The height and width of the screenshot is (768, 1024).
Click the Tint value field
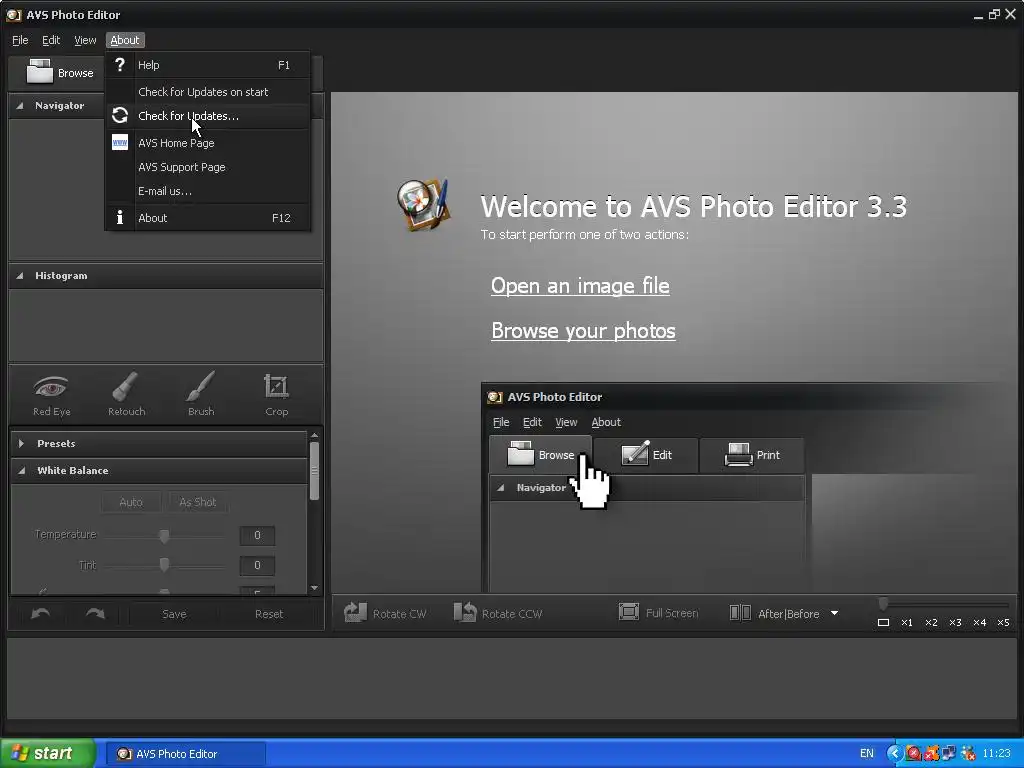click(x=257, y=565)
